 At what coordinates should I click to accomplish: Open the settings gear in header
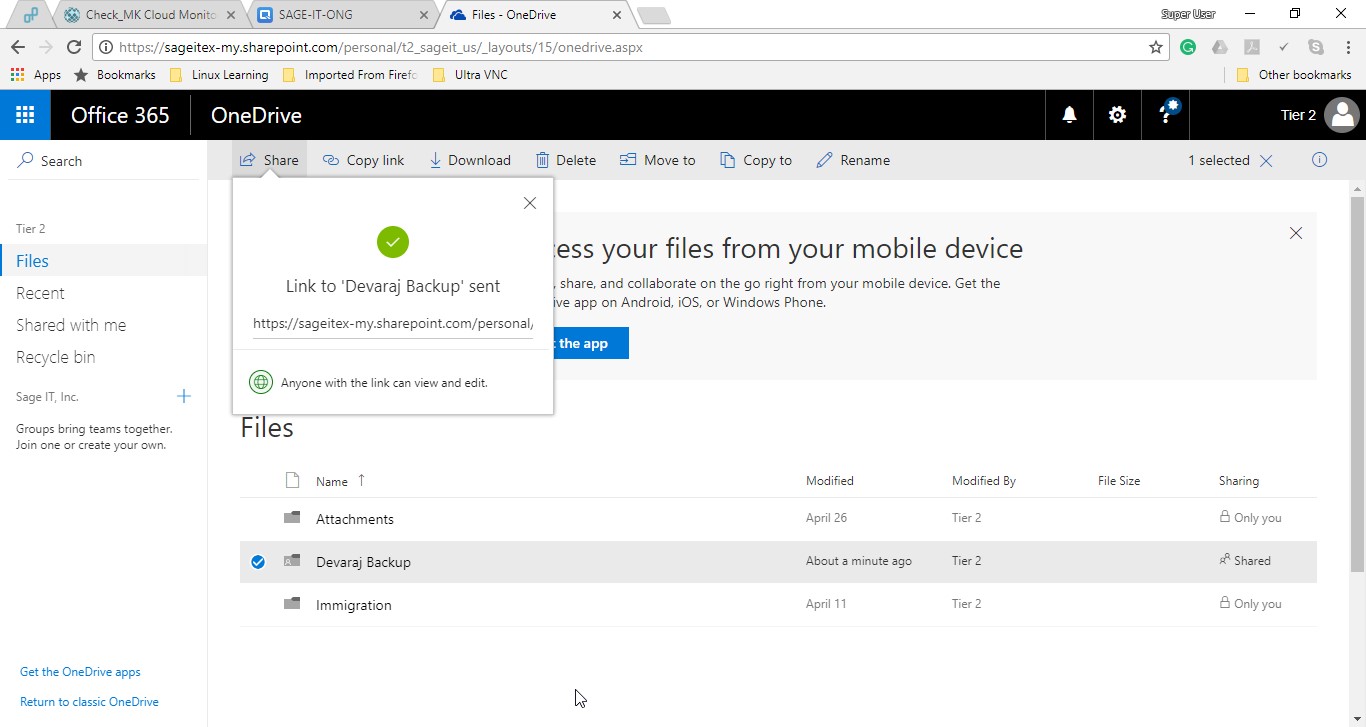click(1117, 115)
